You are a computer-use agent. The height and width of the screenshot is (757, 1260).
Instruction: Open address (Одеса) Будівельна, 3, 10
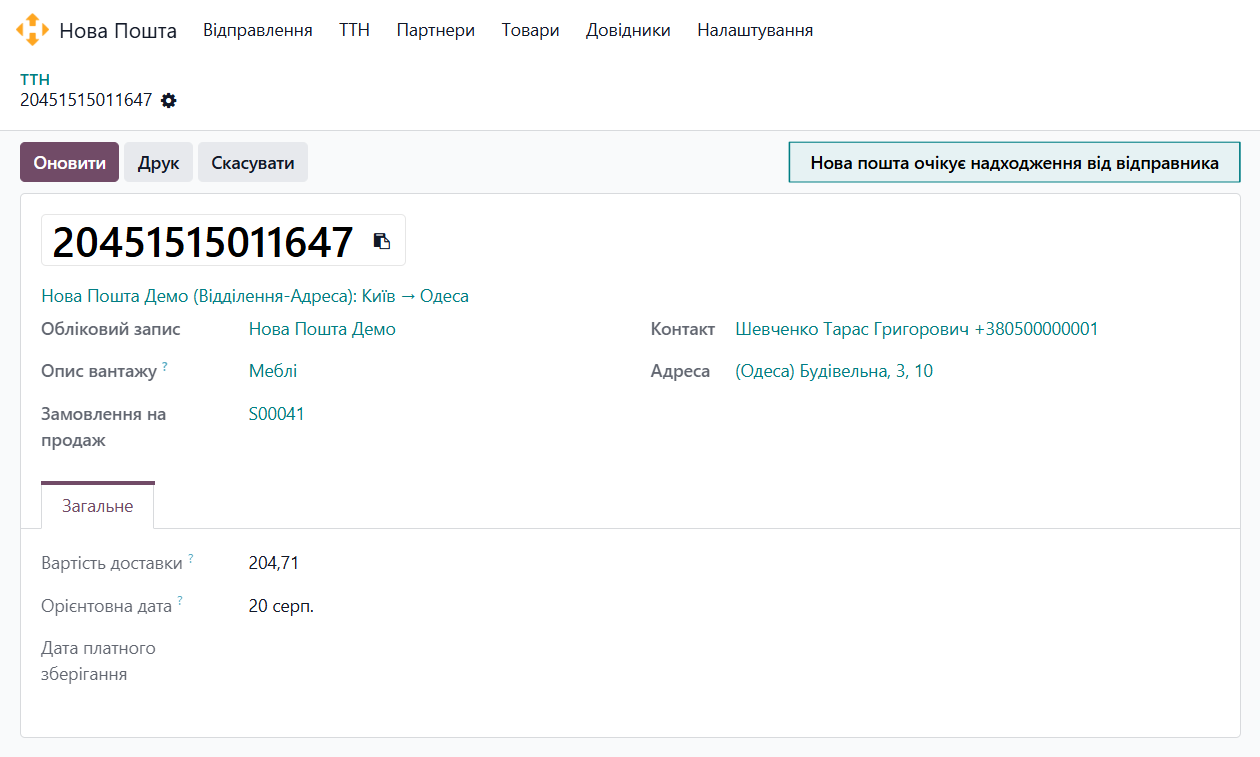834,371
